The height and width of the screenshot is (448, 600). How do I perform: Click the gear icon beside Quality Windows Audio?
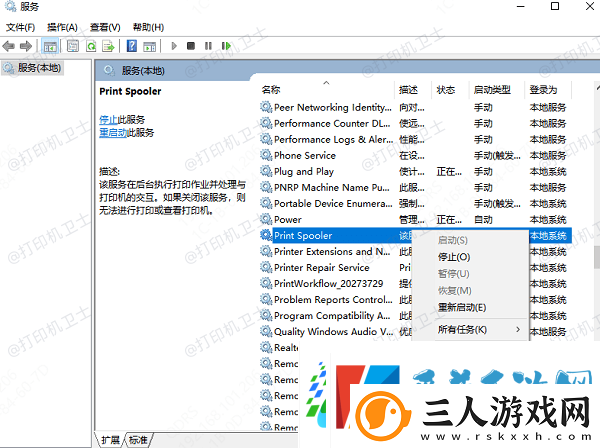(x=266, y=331)
